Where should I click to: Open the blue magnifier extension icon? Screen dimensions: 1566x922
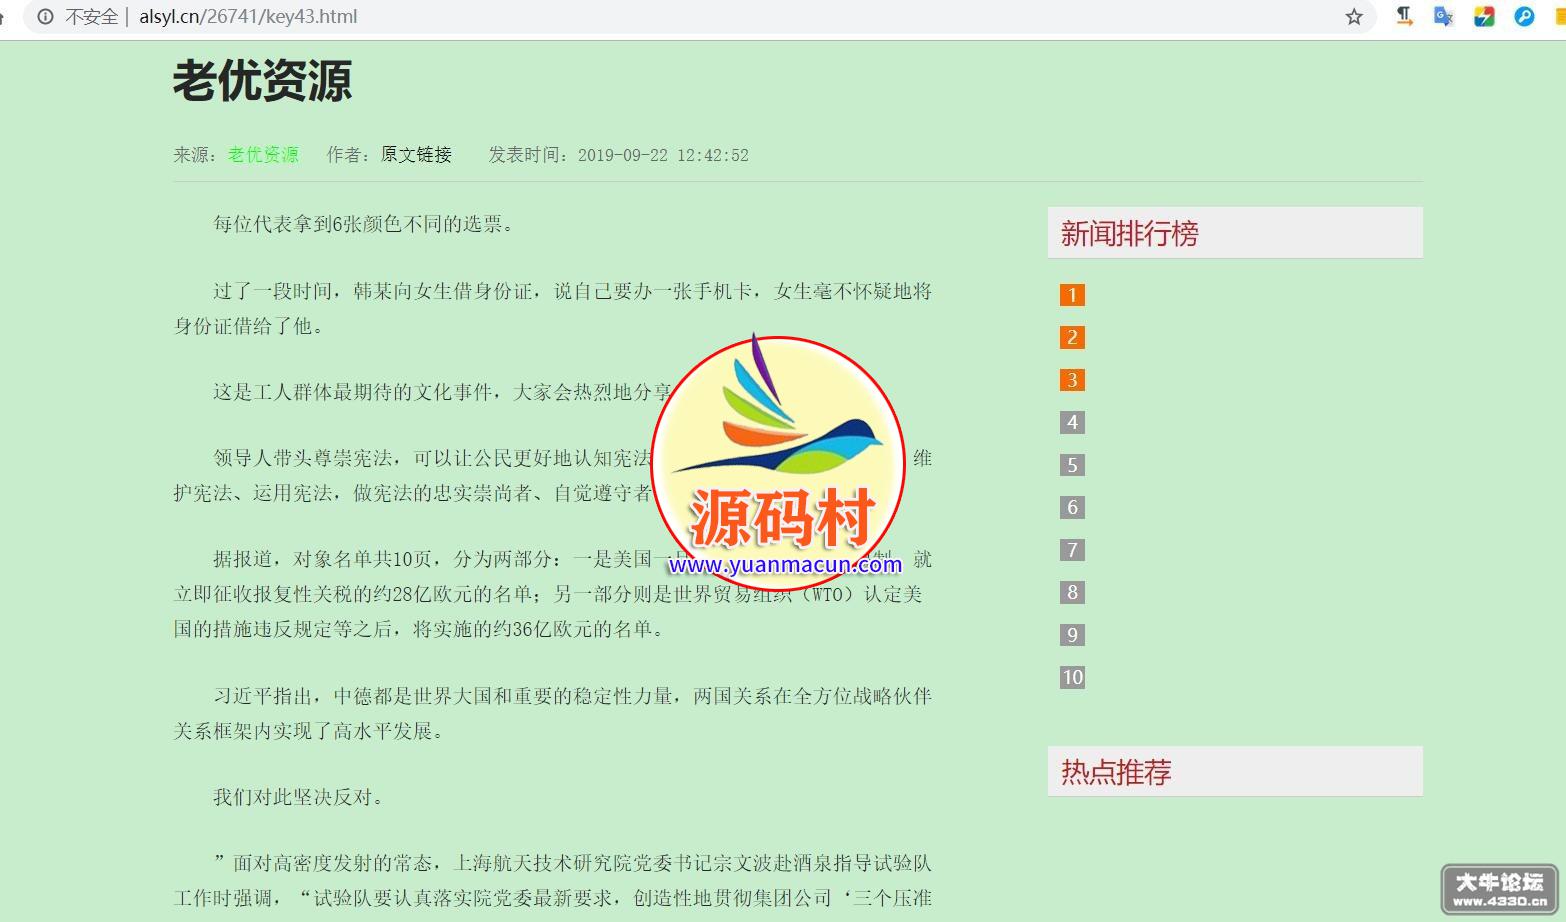pyautogui.click(x=1524, y=17)
